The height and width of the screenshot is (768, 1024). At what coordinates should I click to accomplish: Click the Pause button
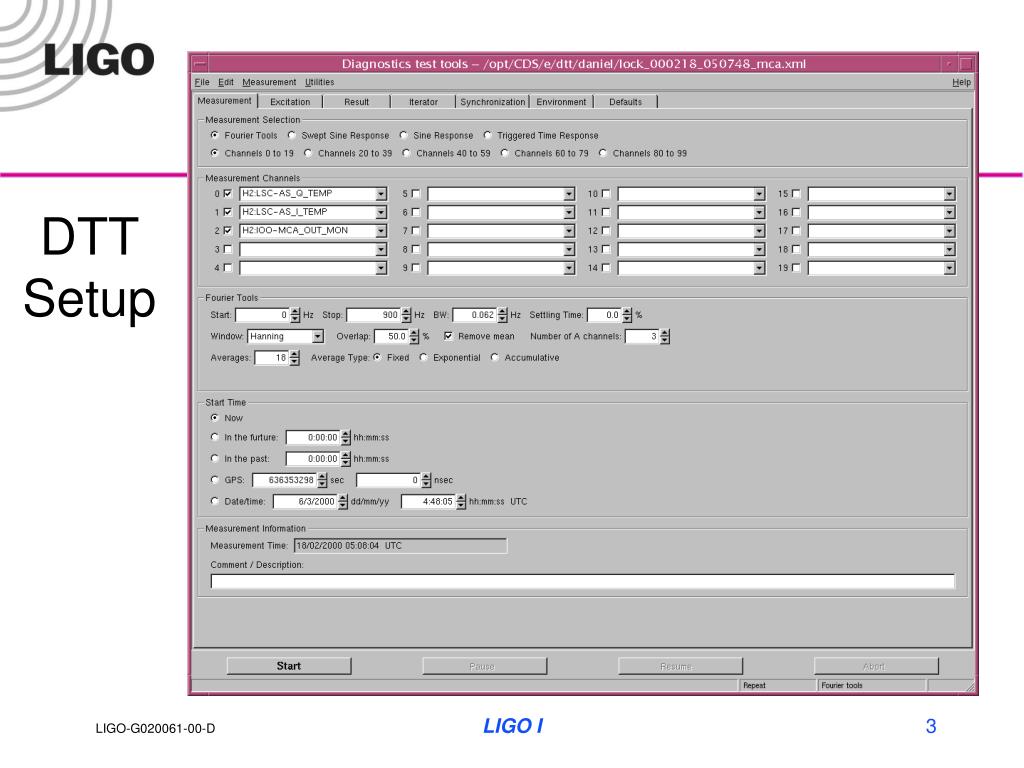coord(485,666)
